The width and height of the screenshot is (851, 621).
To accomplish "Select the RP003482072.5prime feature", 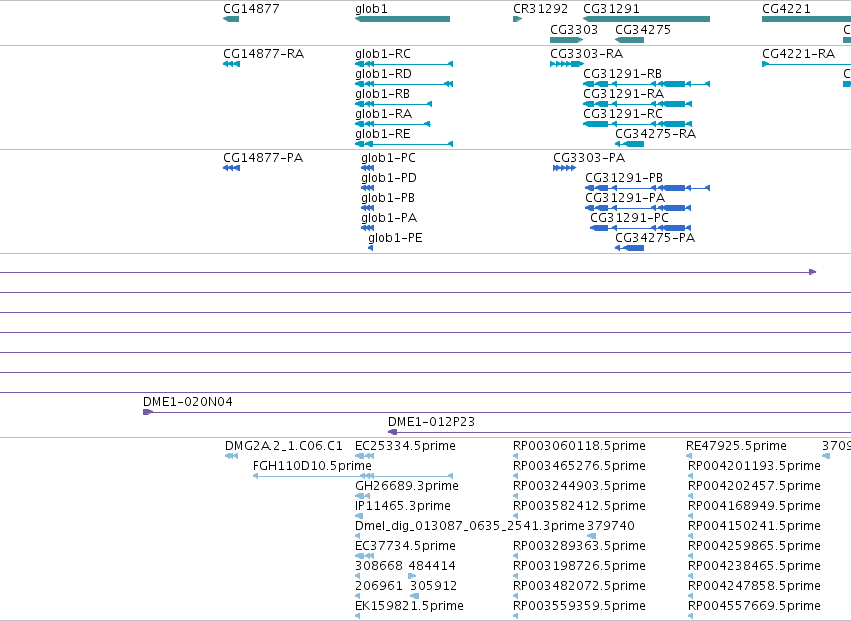I will [516, 595].
